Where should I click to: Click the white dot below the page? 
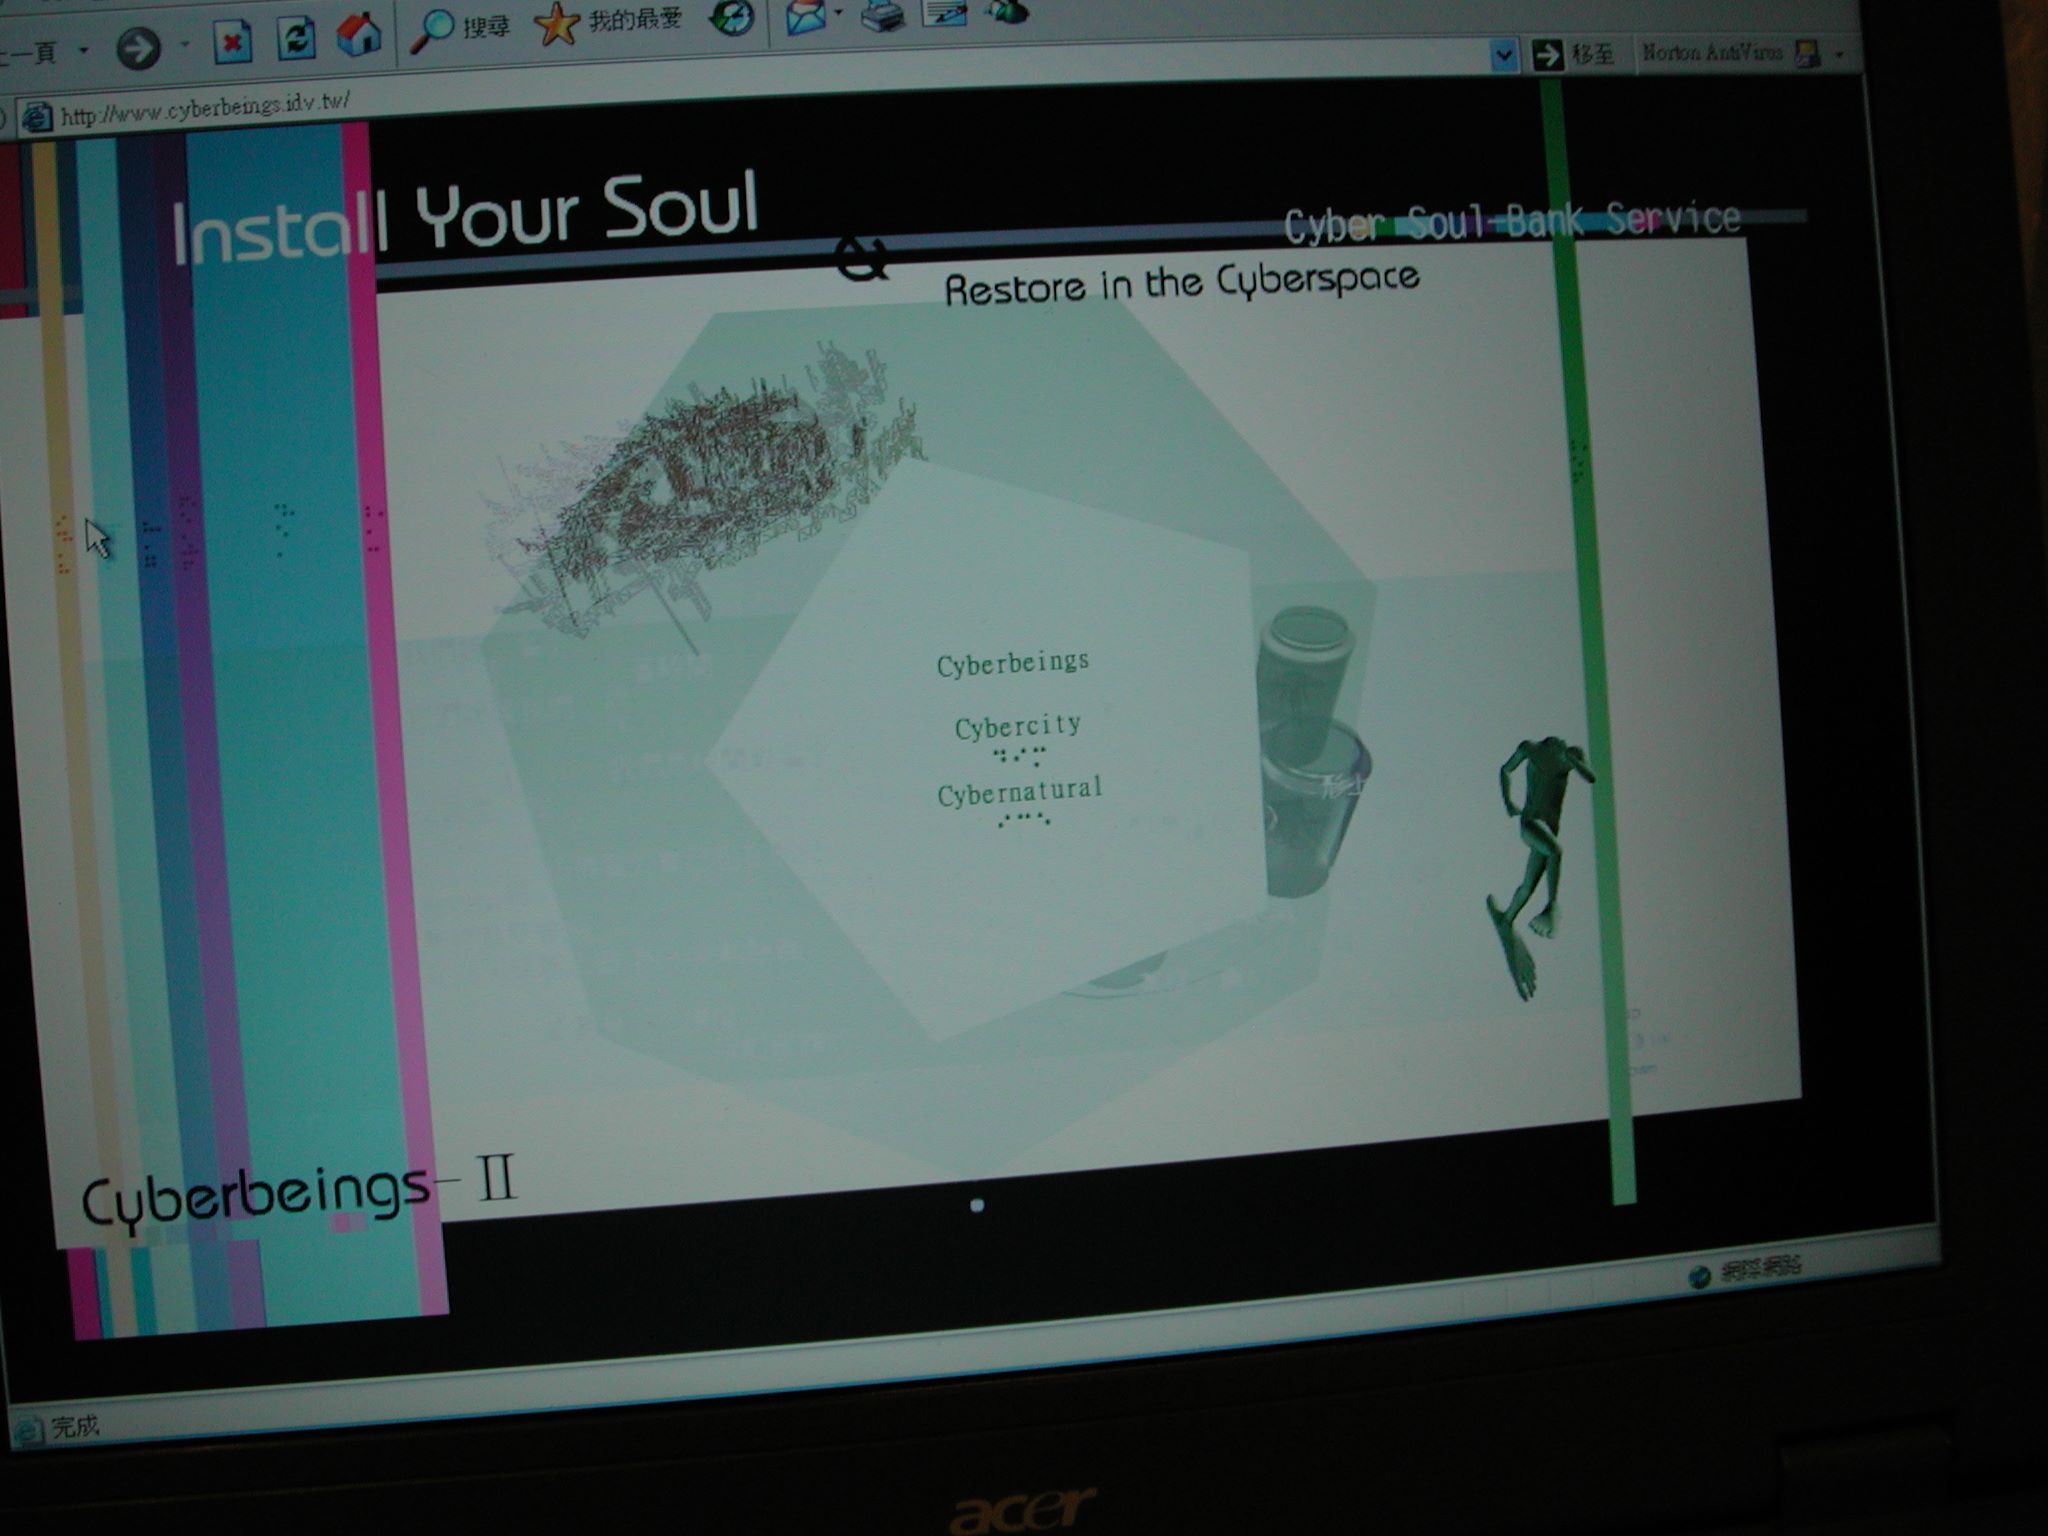(x=977, y=1205)
